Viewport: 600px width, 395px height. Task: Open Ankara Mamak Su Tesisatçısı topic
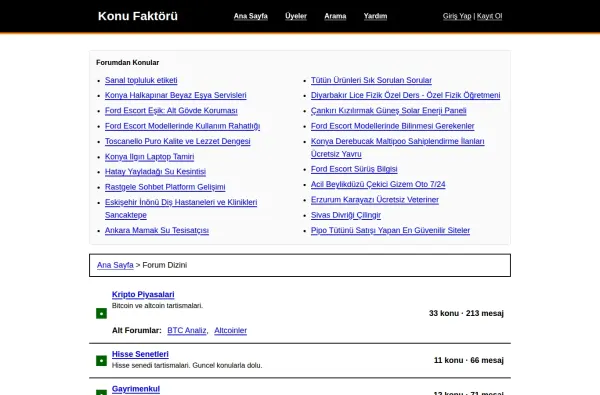coord(157,230)
